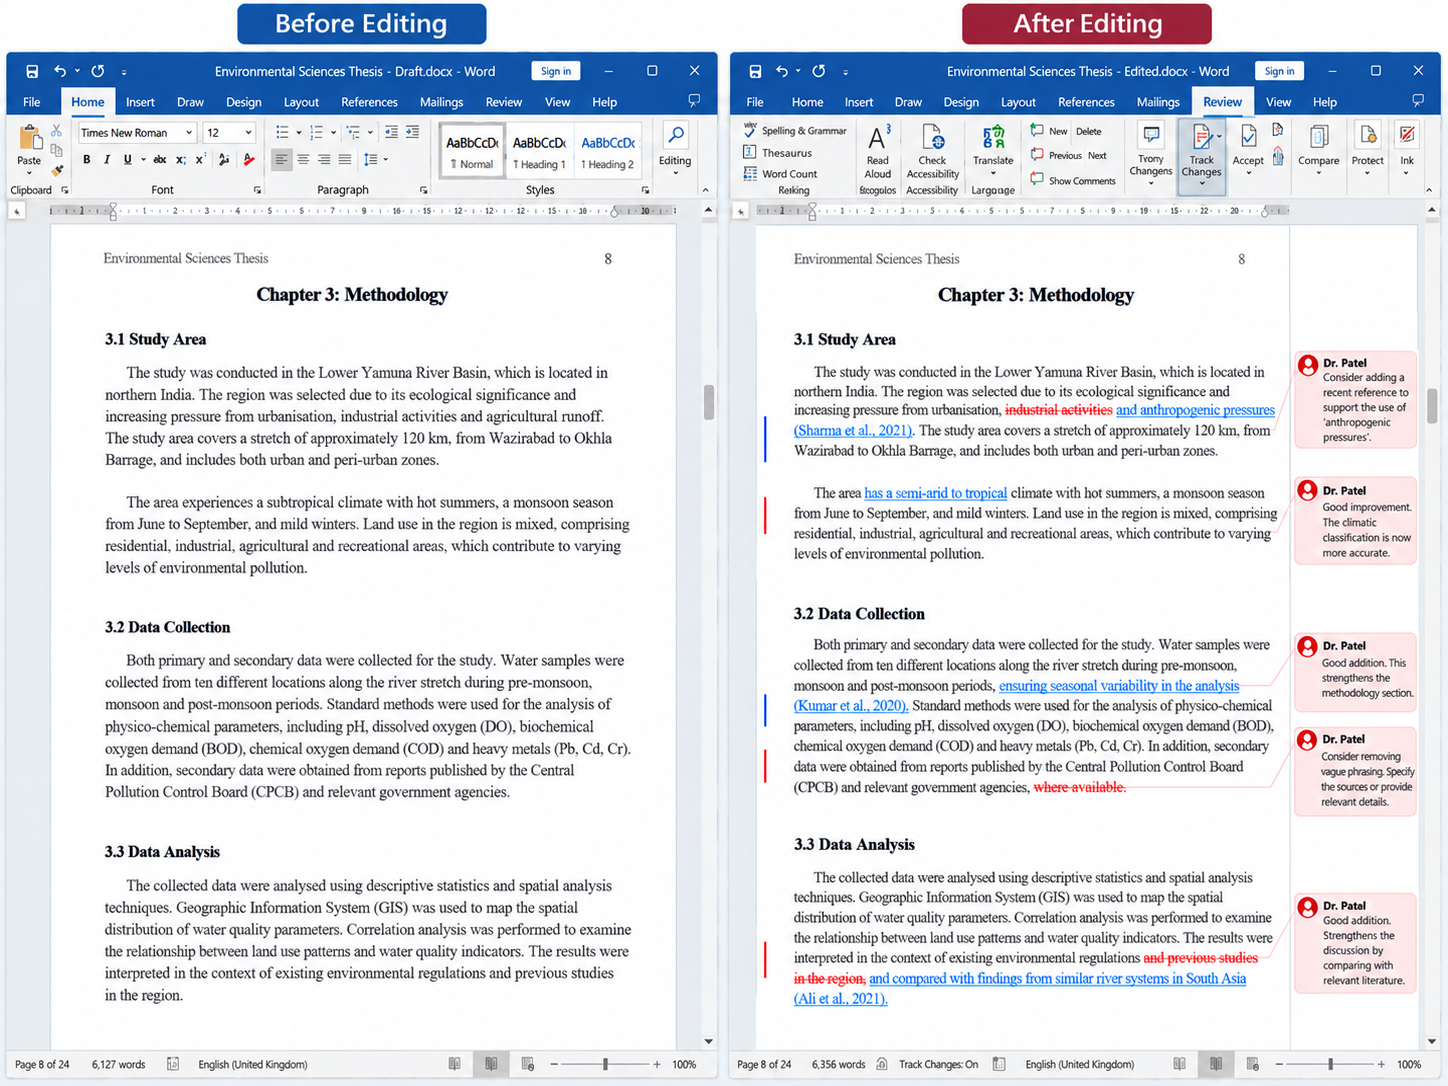Image resolution: width=1448 pixels, height=1086 pixels.
Task: Click Undo in the Draft window title bar
Action: pyautogui.click(x=60, y=71)
